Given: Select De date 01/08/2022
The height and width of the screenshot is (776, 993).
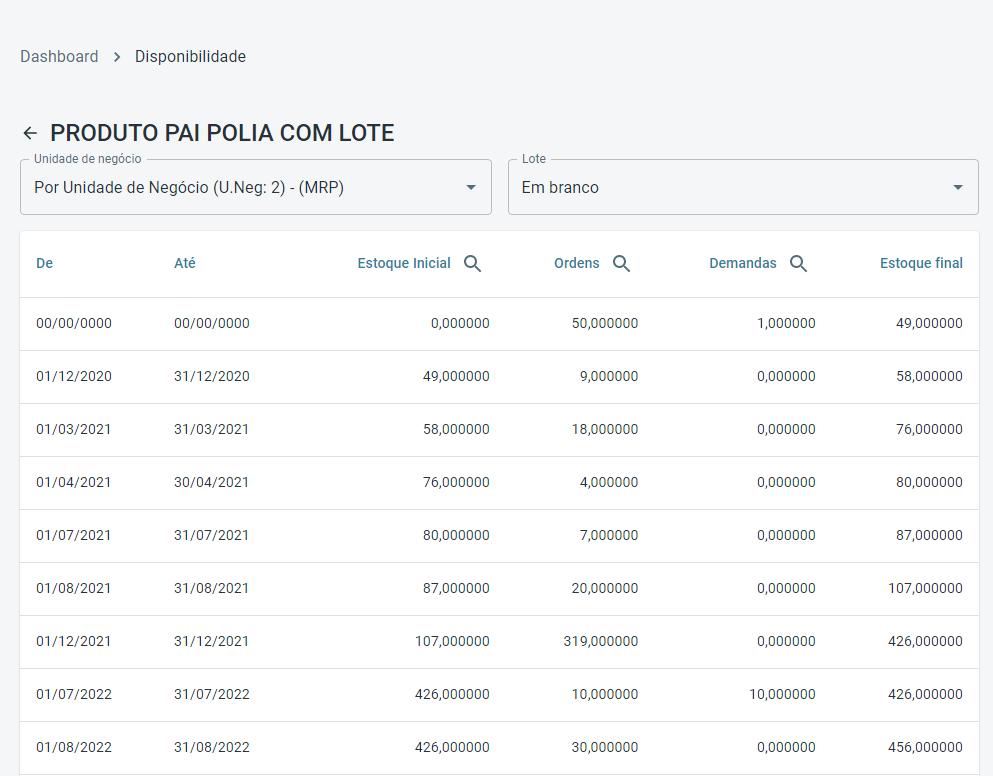Looking at the screenshot, I should pos(74,747).
